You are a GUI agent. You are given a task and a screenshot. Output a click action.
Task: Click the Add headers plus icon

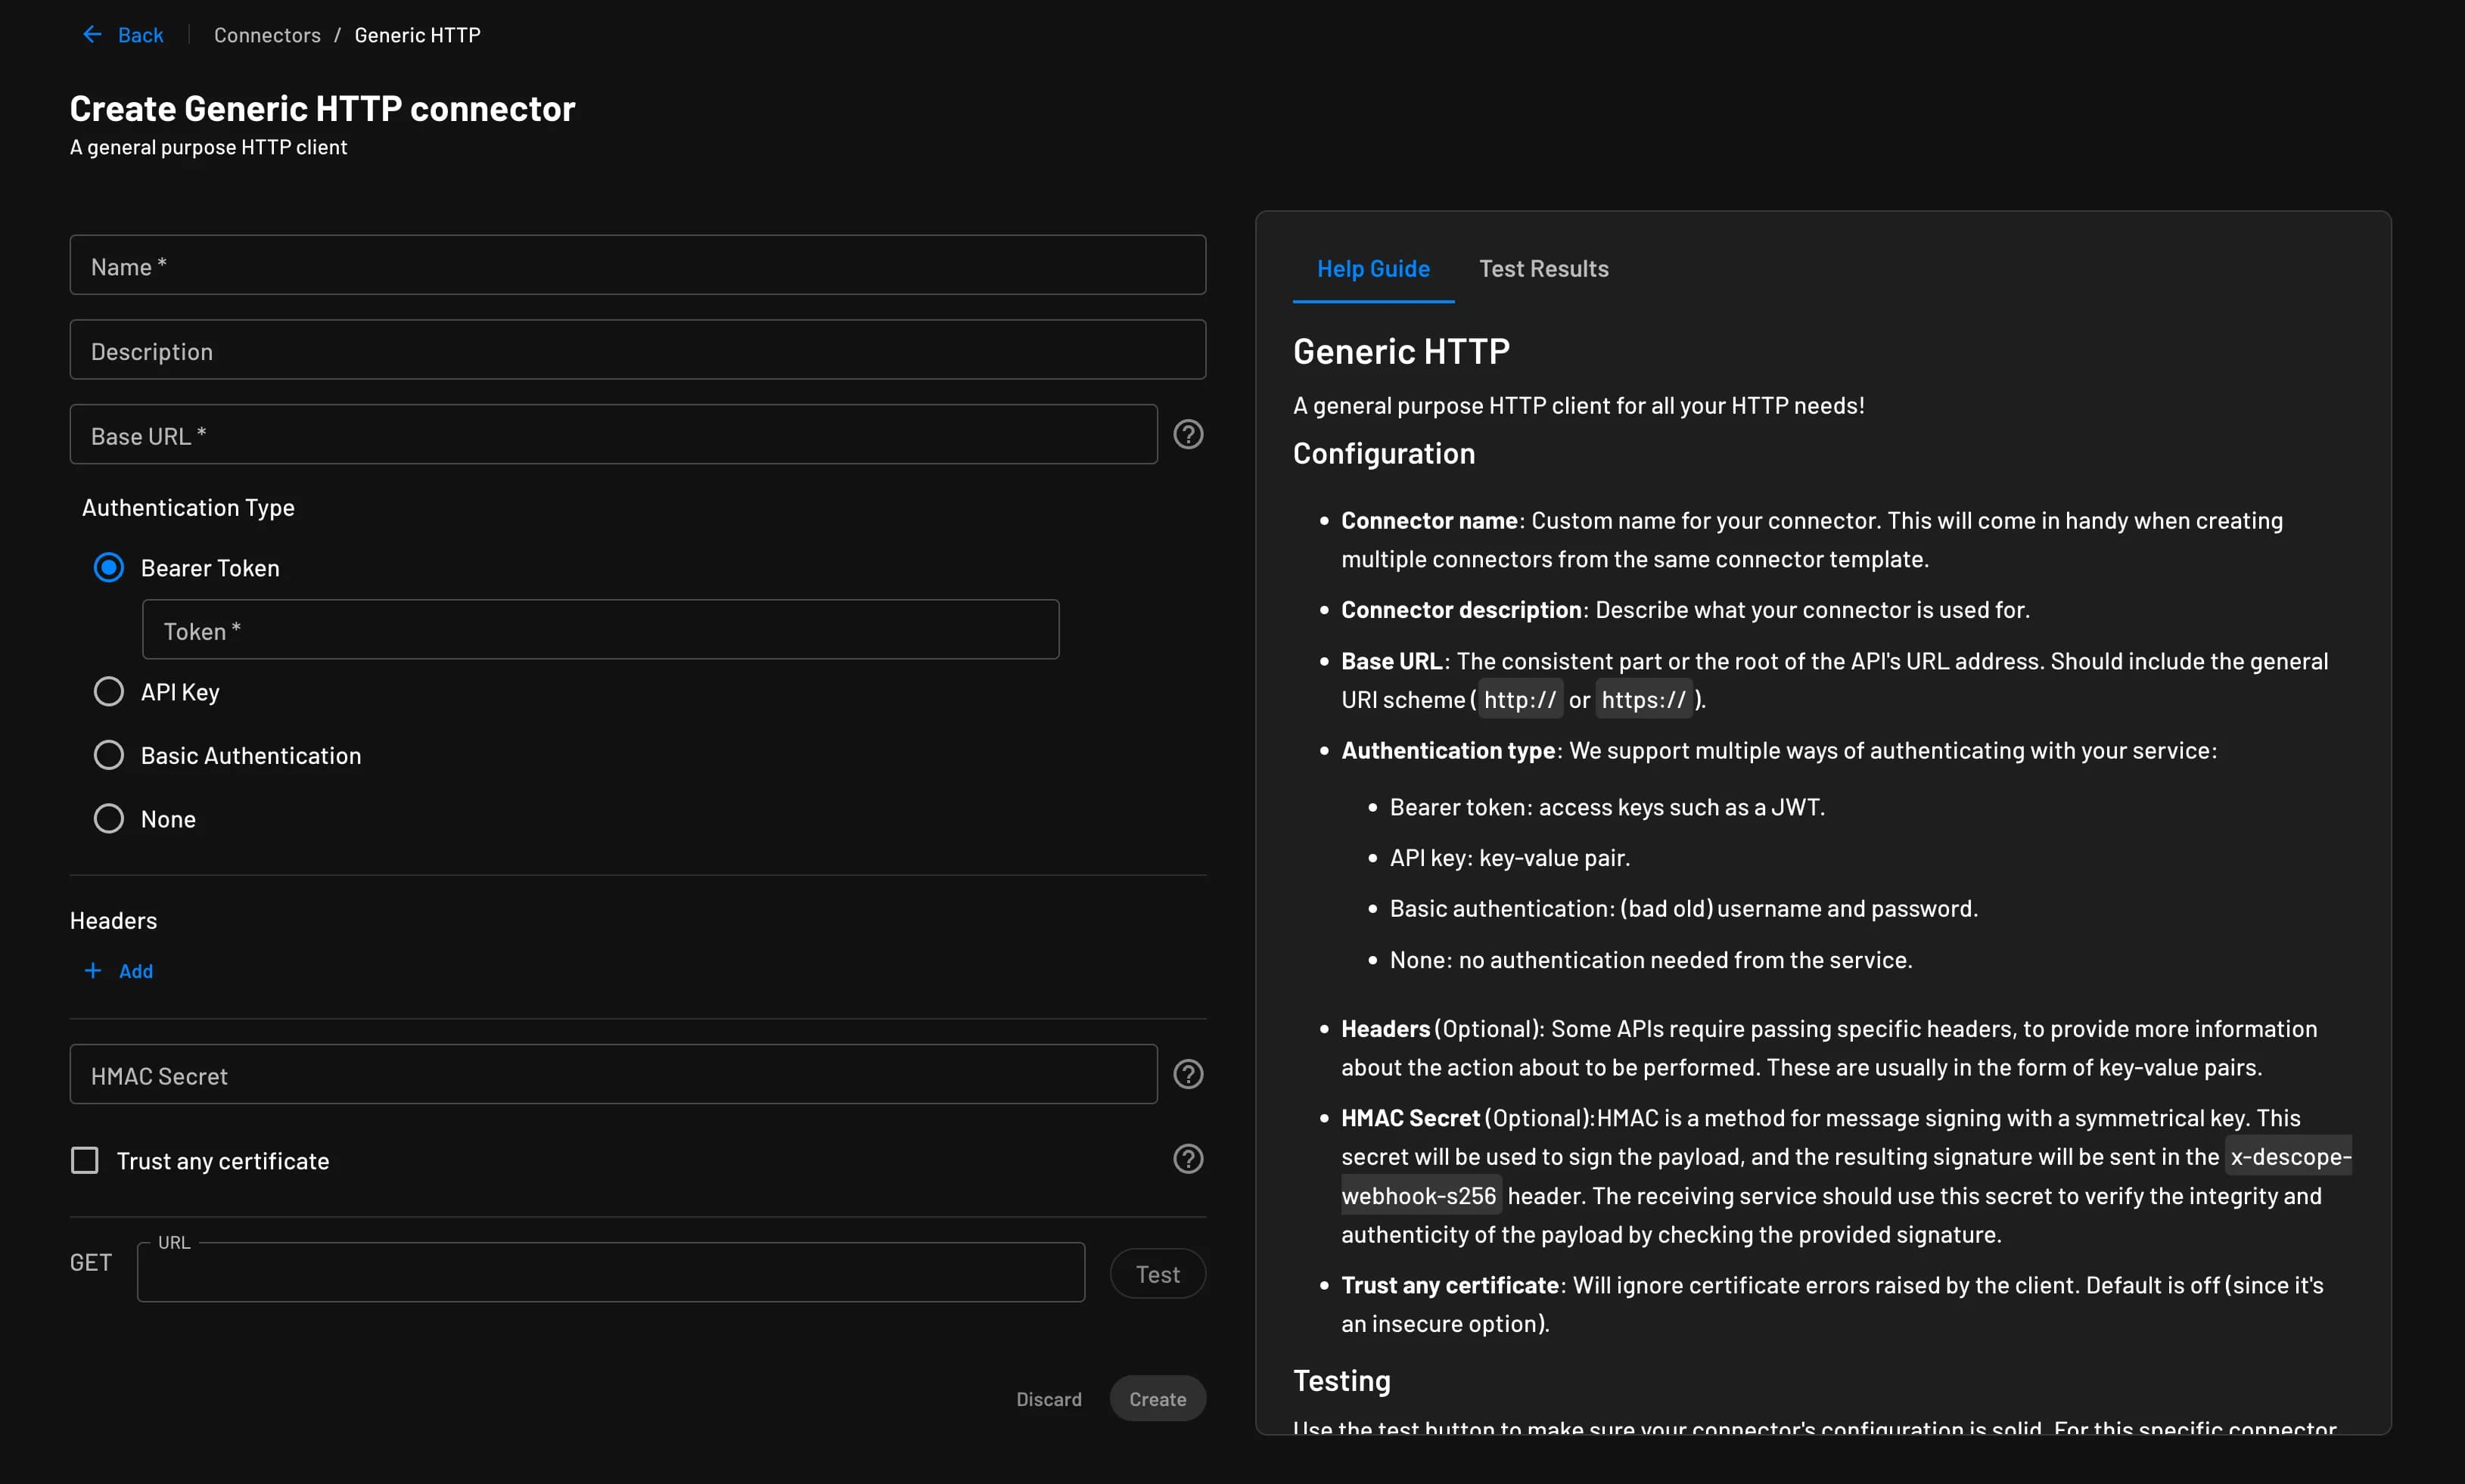click(90, 970)
